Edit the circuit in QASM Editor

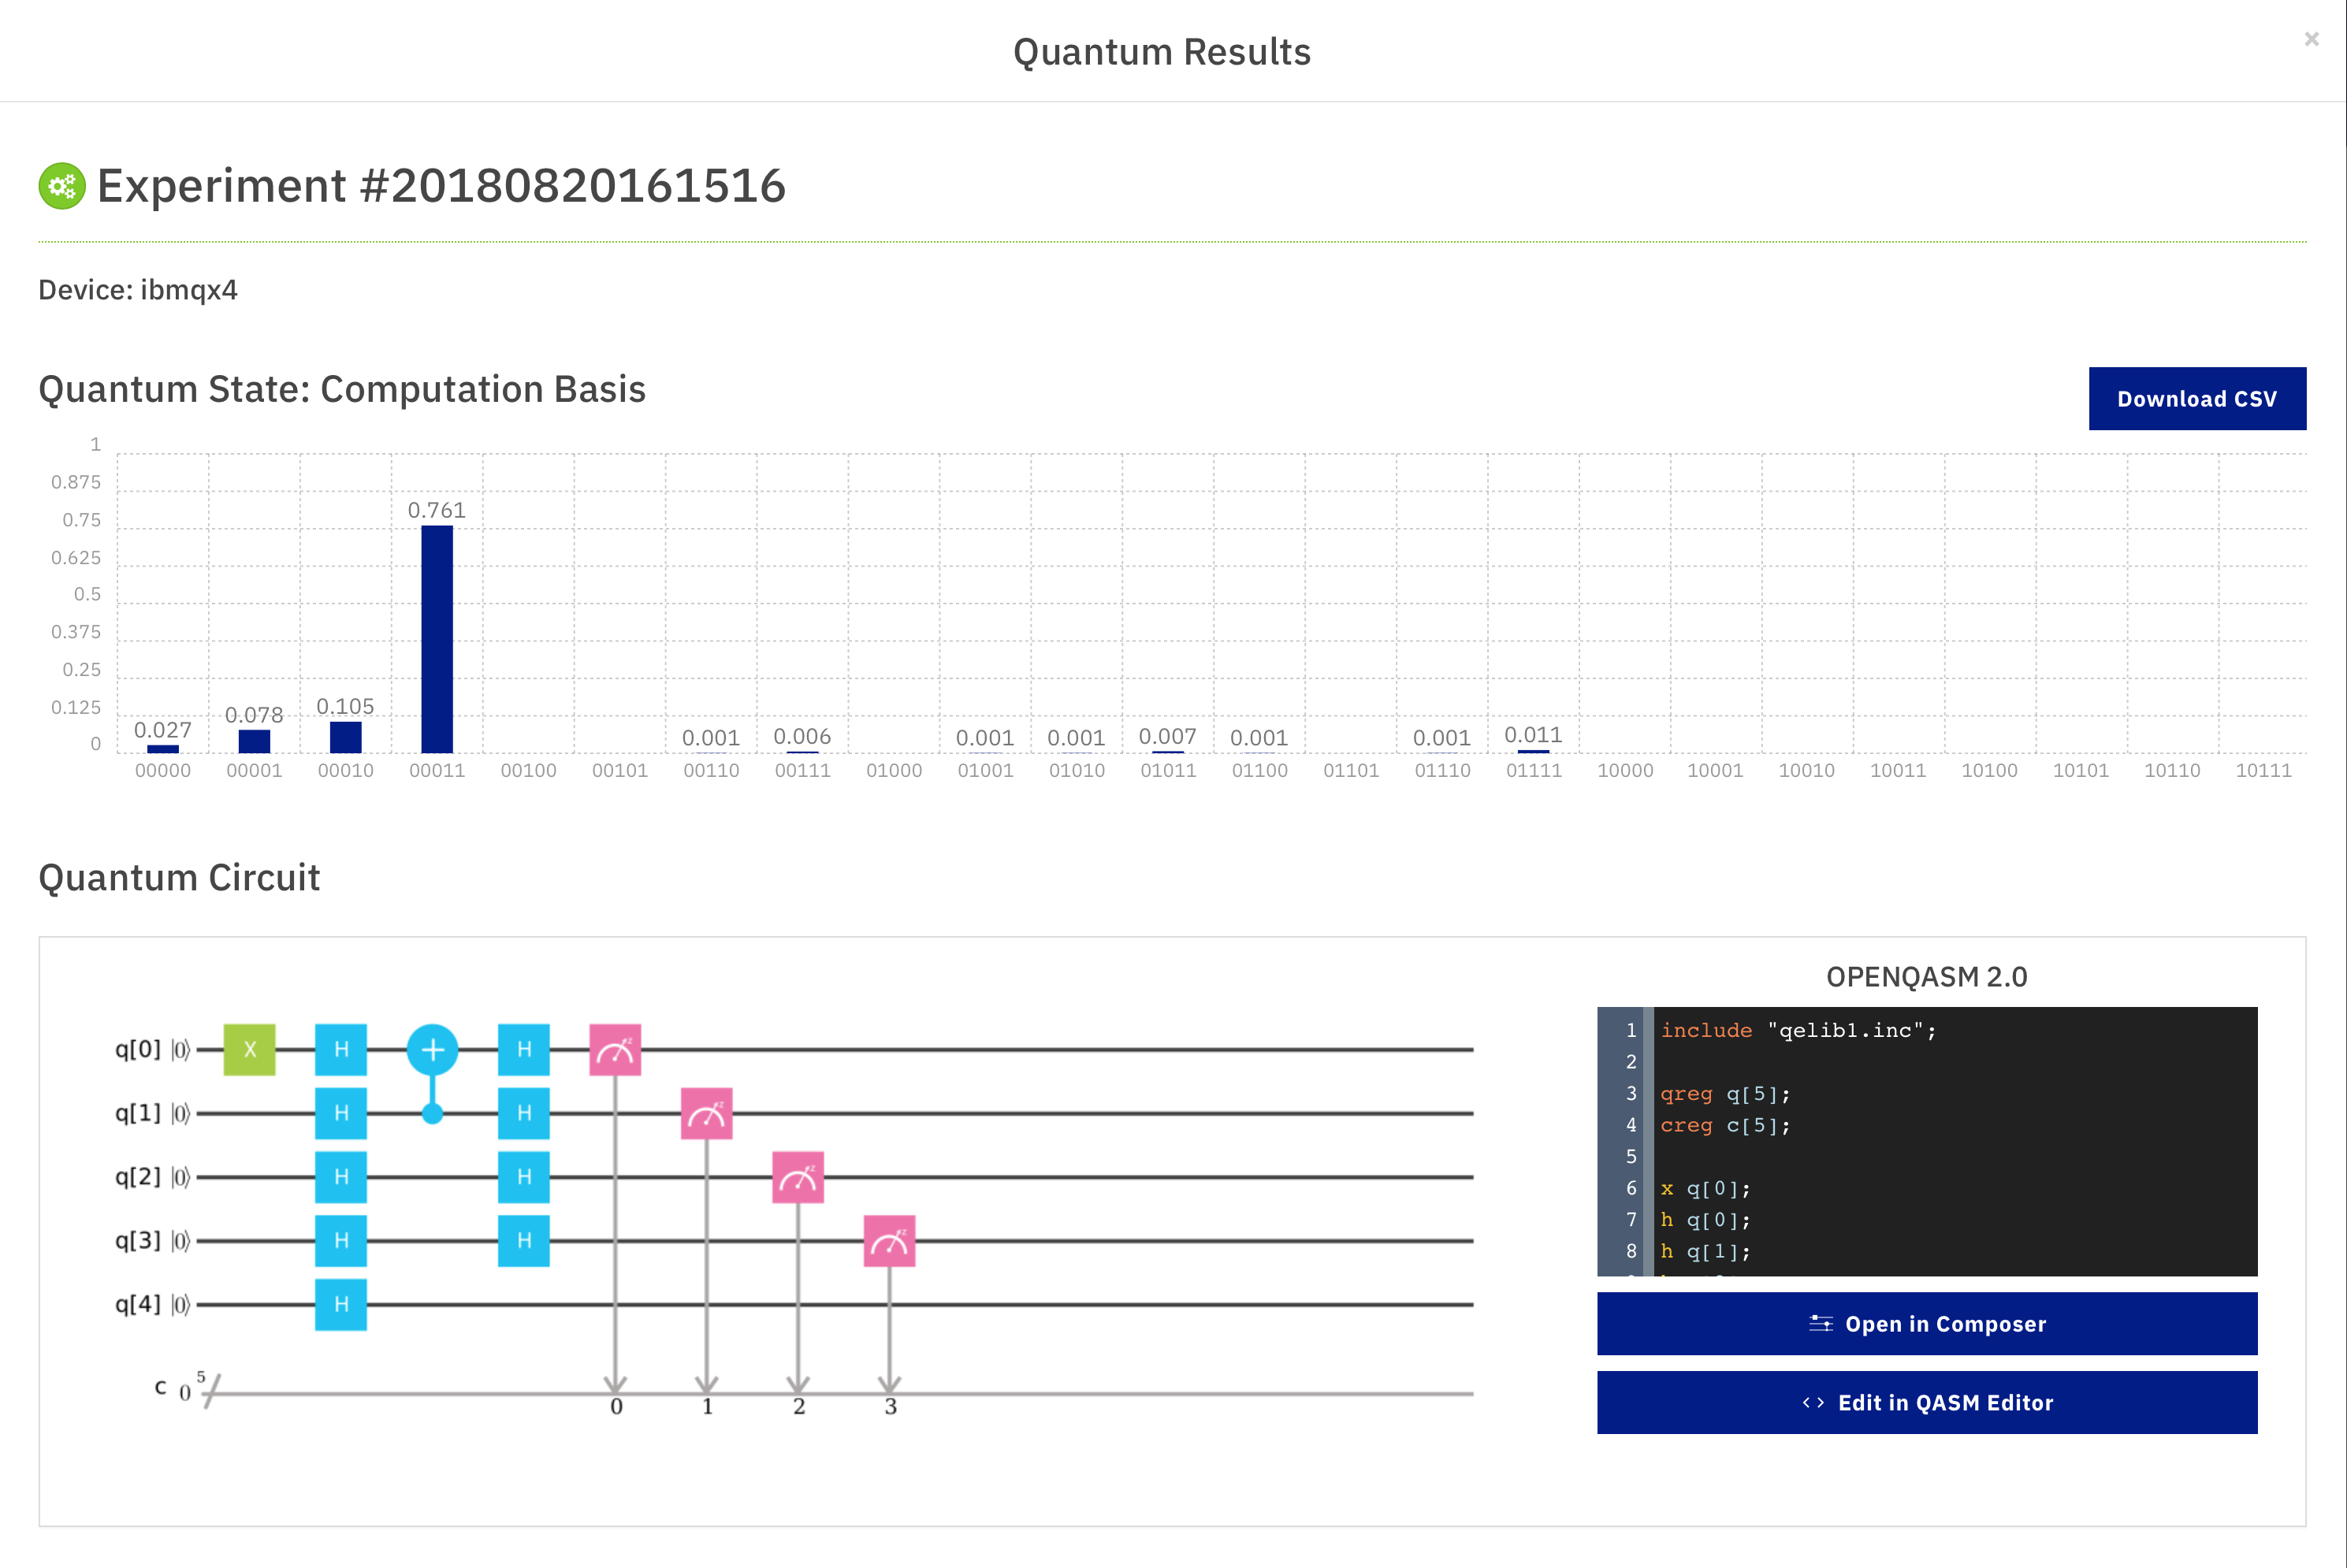(x=1926, y=1402)
